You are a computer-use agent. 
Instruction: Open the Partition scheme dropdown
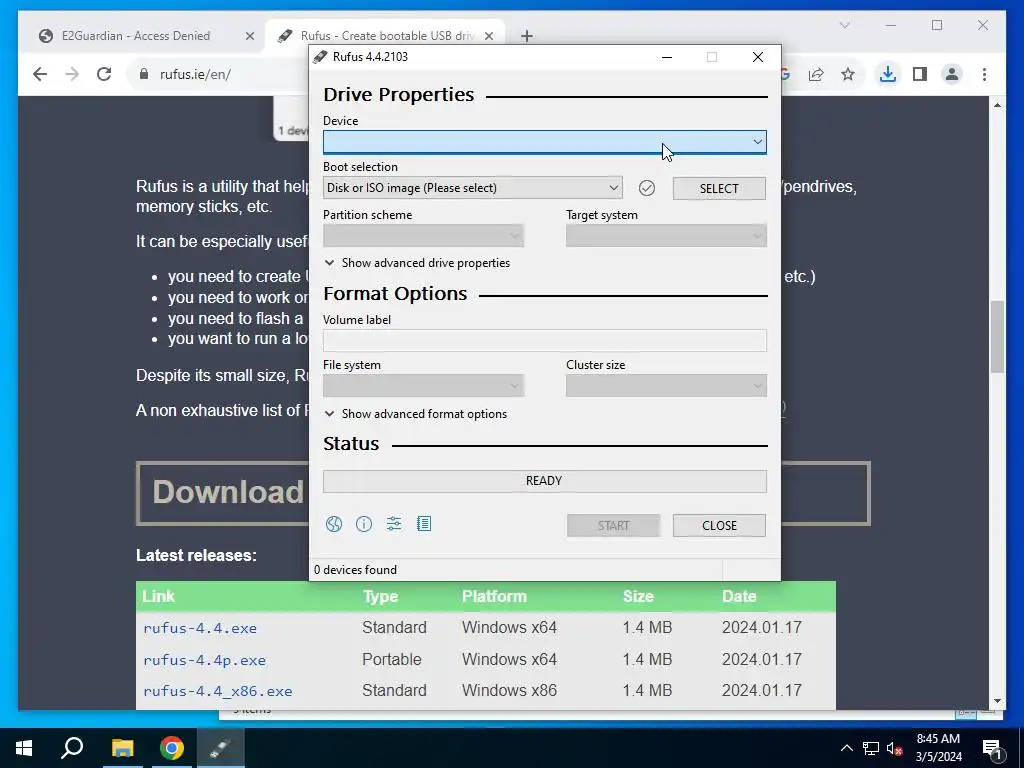tap(423, 236)
